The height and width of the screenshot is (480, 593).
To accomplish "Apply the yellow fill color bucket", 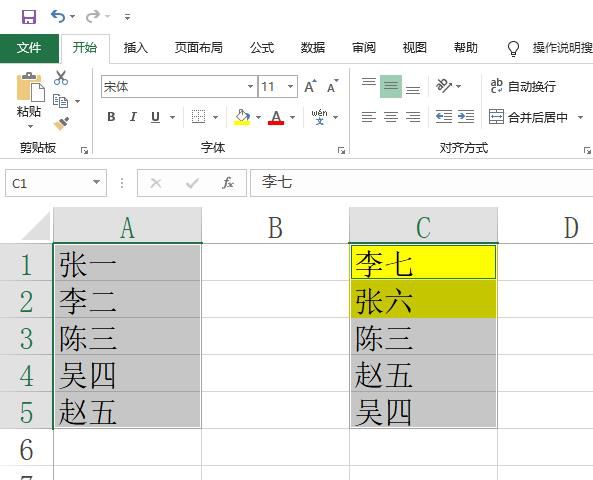I will coord(242,117).
